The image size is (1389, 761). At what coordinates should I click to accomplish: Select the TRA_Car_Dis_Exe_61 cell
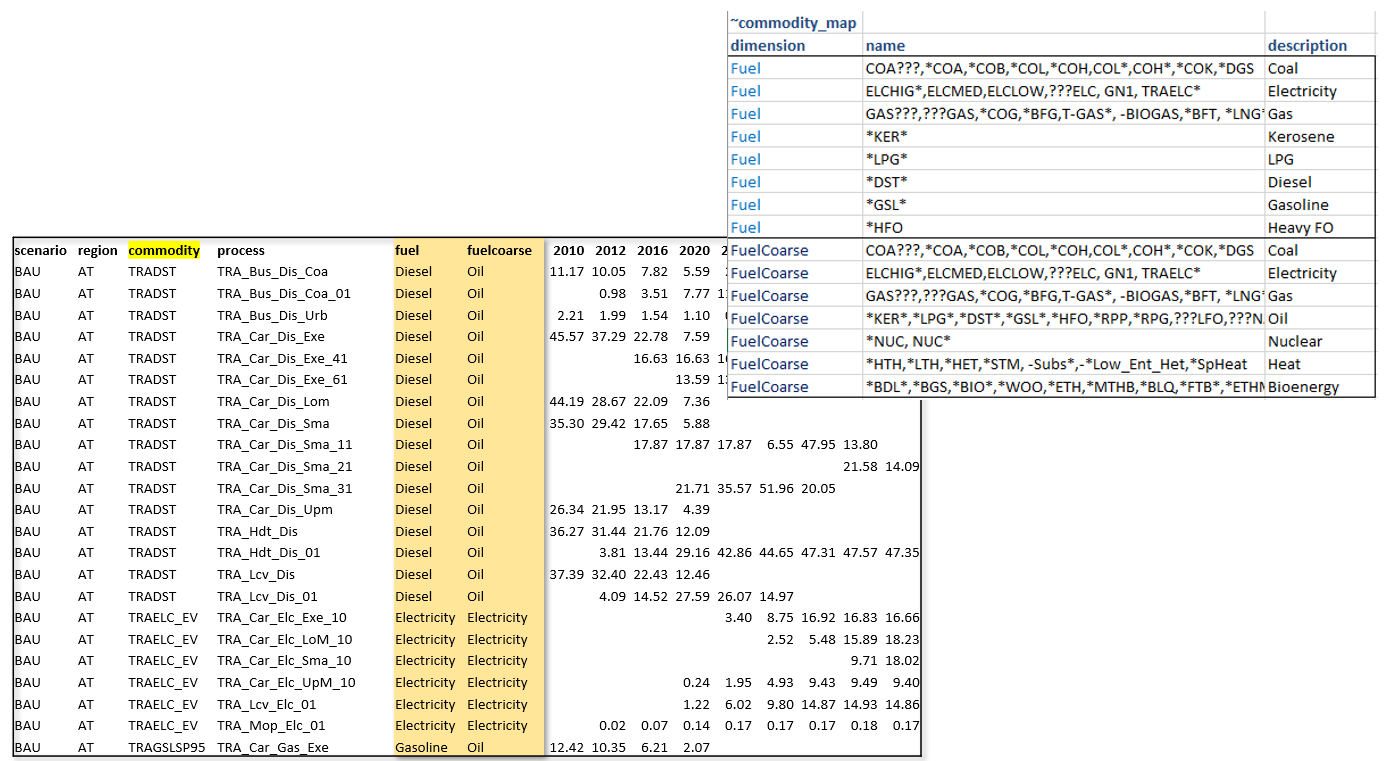[282, 379]
